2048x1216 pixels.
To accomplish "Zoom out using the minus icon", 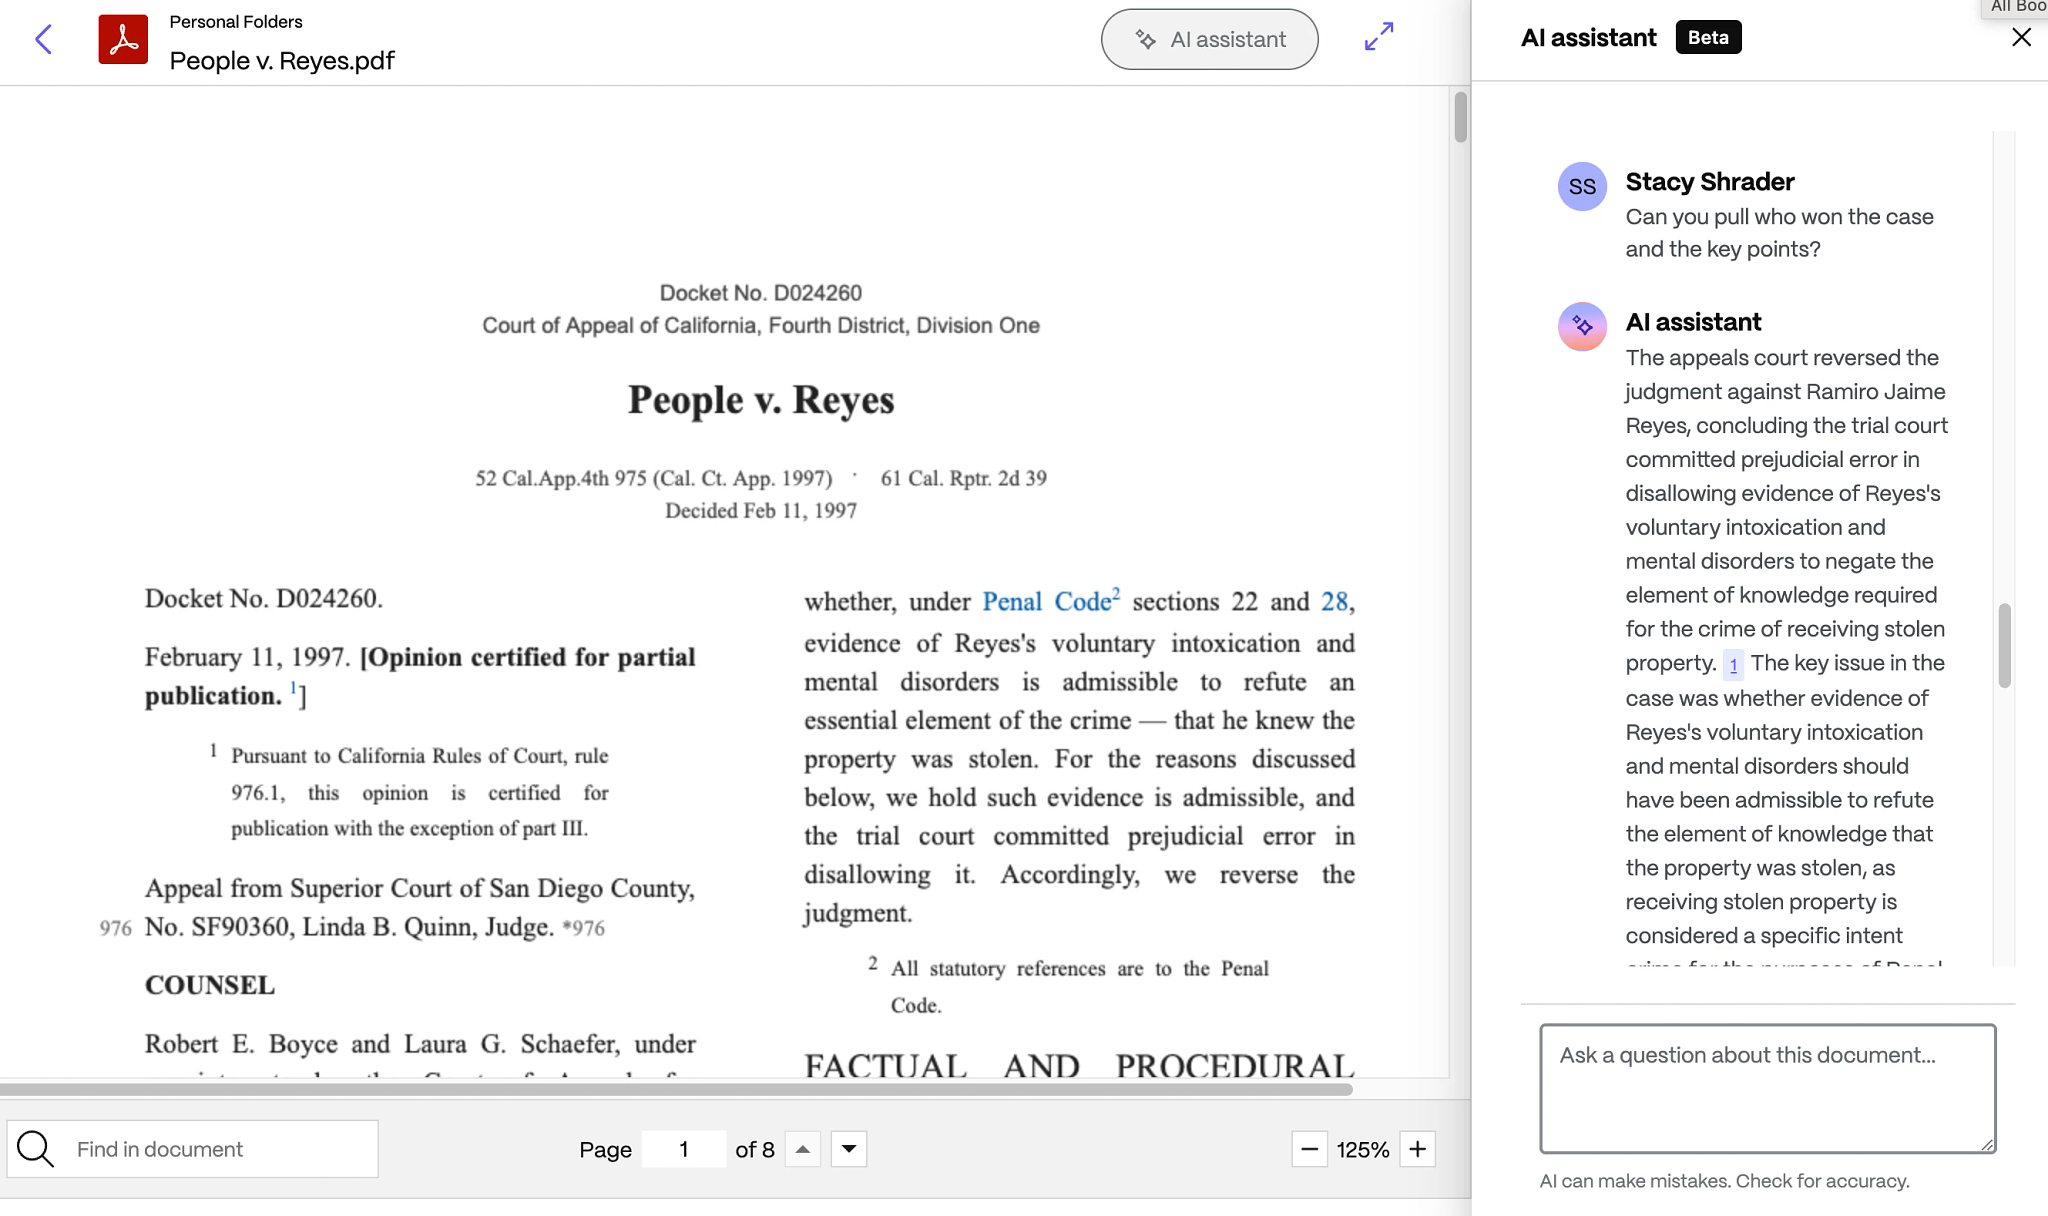I will click(1308, 1149).
